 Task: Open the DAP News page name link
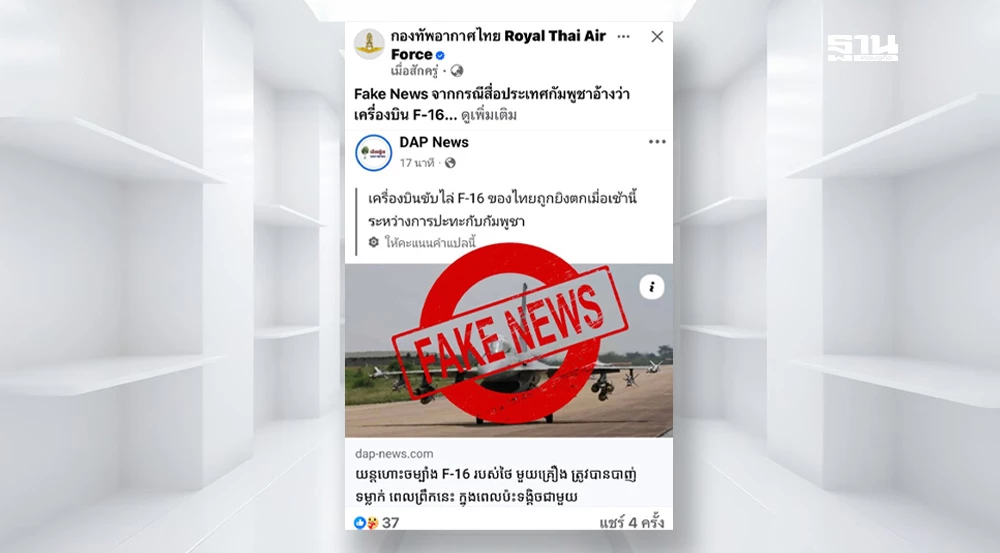pyautogui.click(x=434, y=142)
